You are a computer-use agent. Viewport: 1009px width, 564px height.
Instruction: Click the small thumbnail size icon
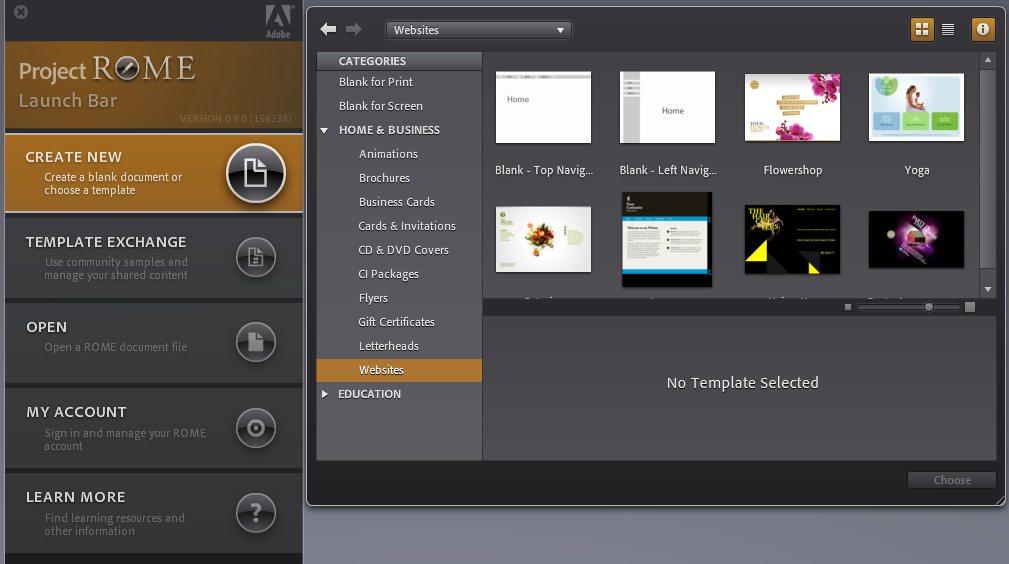[x=848, y=307]
